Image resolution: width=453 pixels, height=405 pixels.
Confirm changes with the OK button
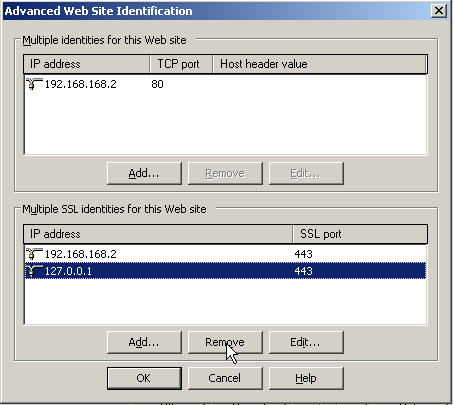[x=144, y=378]
